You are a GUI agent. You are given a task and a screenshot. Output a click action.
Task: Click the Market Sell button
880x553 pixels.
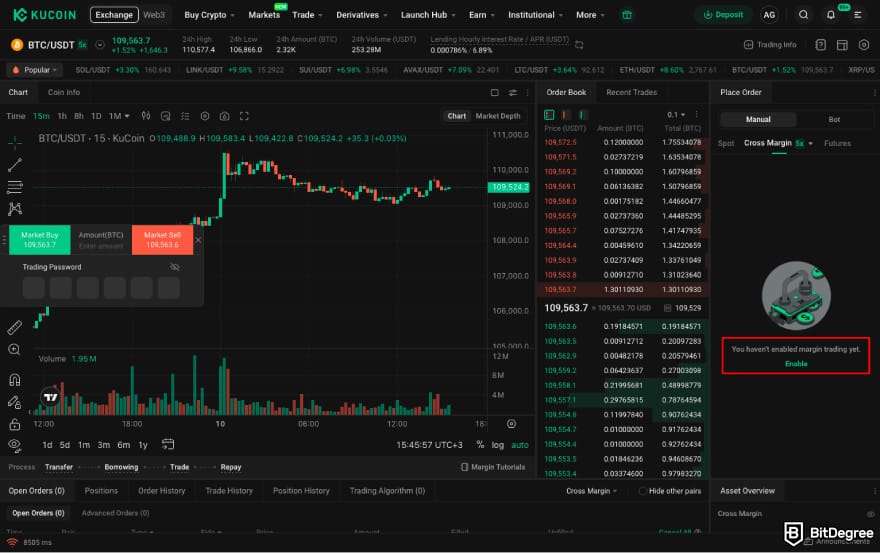[162, 240]
